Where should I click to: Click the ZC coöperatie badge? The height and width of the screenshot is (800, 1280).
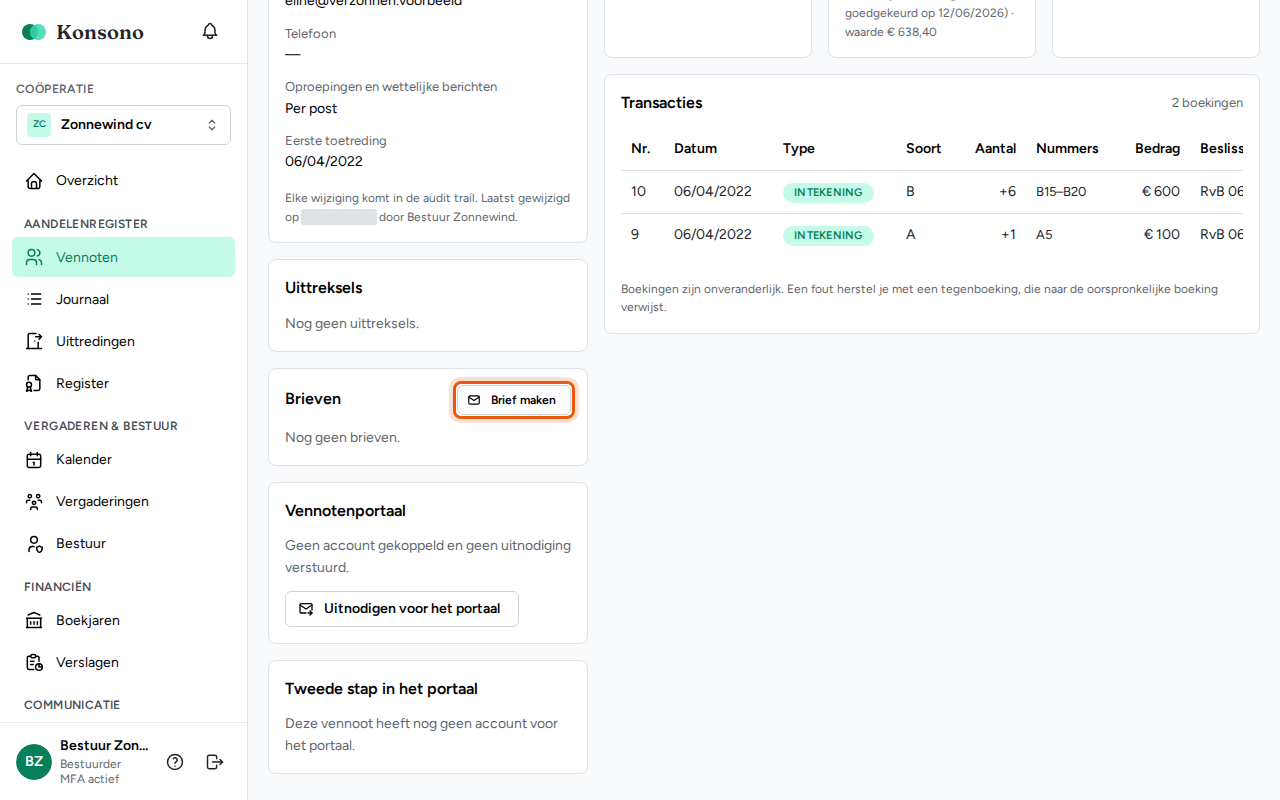click(x=39, y=125)
